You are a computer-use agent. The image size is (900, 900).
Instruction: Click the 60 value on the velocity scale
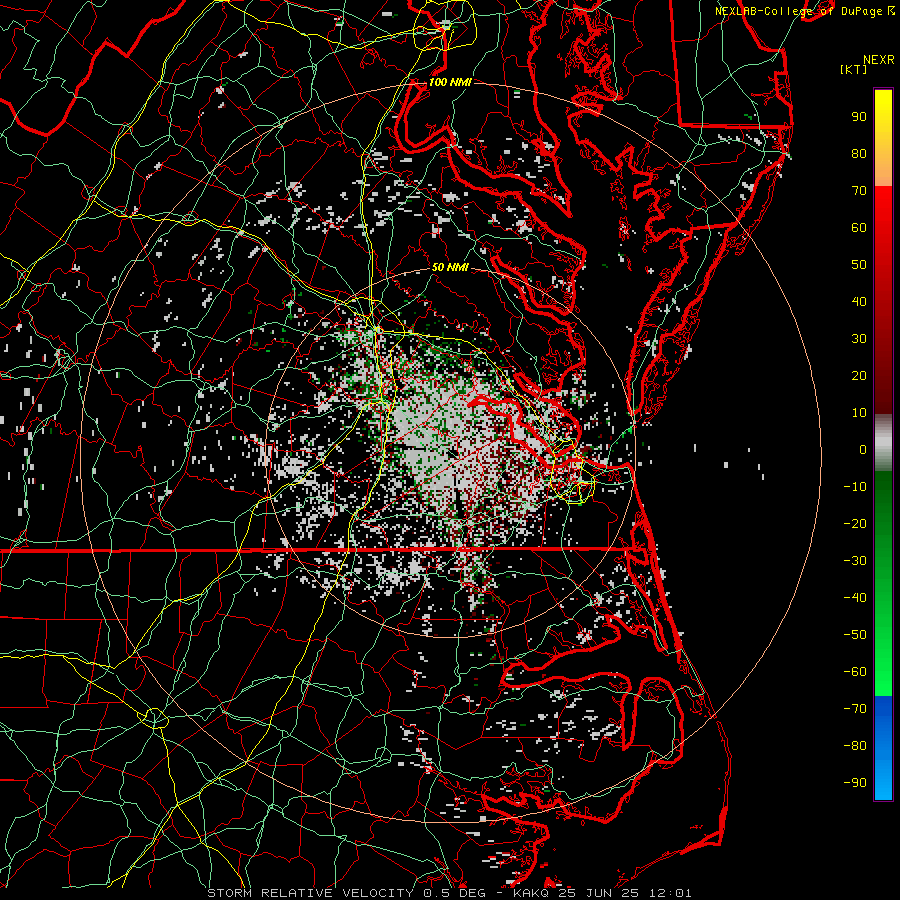(x=859, y=228)
